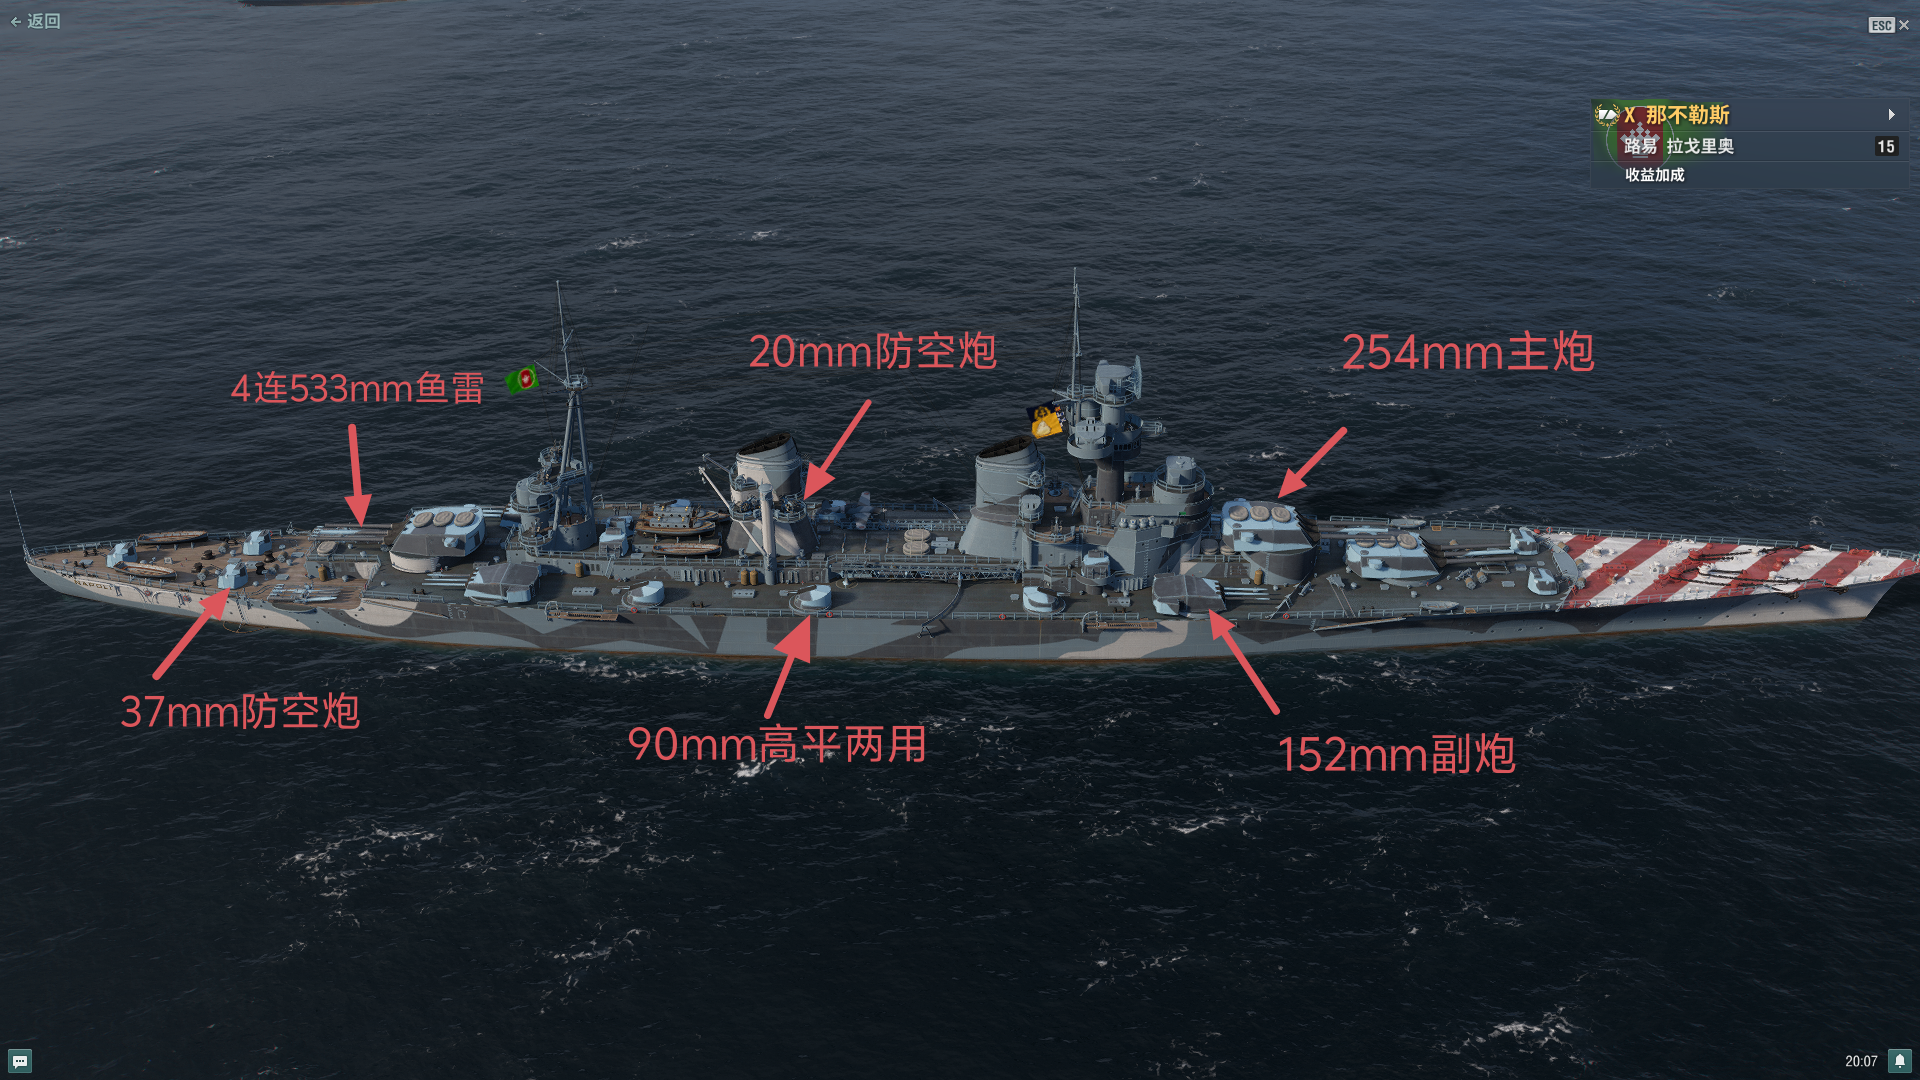Click the commander level 15 badge
The width and height of the screenshot is (1920, 1080).
pos(1886,147)
